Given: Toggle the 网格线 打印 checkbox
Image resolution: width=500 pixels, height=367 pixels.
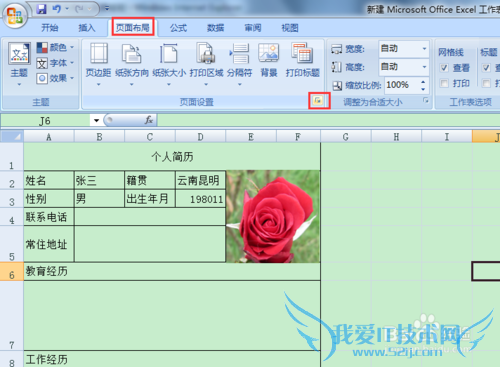Looking at the screenshot, I should [x=444, y=83].
